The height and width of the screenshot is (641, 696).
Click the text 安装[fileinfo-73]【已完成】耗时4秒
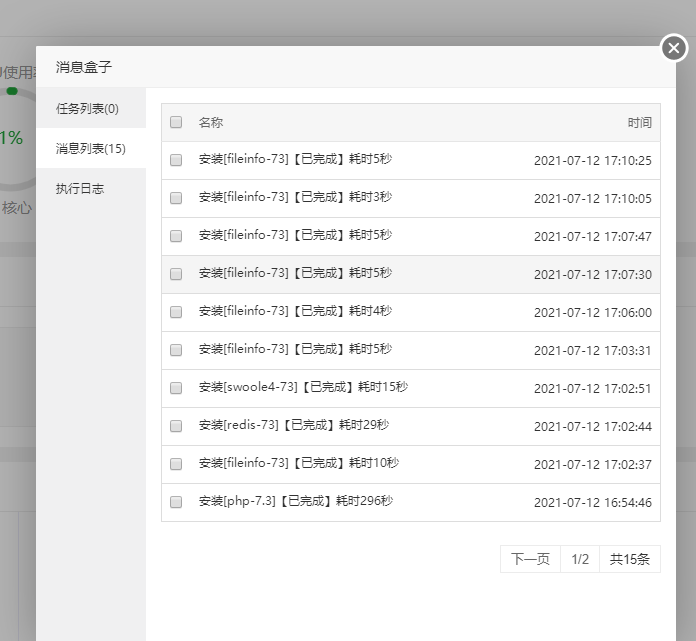(295, 311)
